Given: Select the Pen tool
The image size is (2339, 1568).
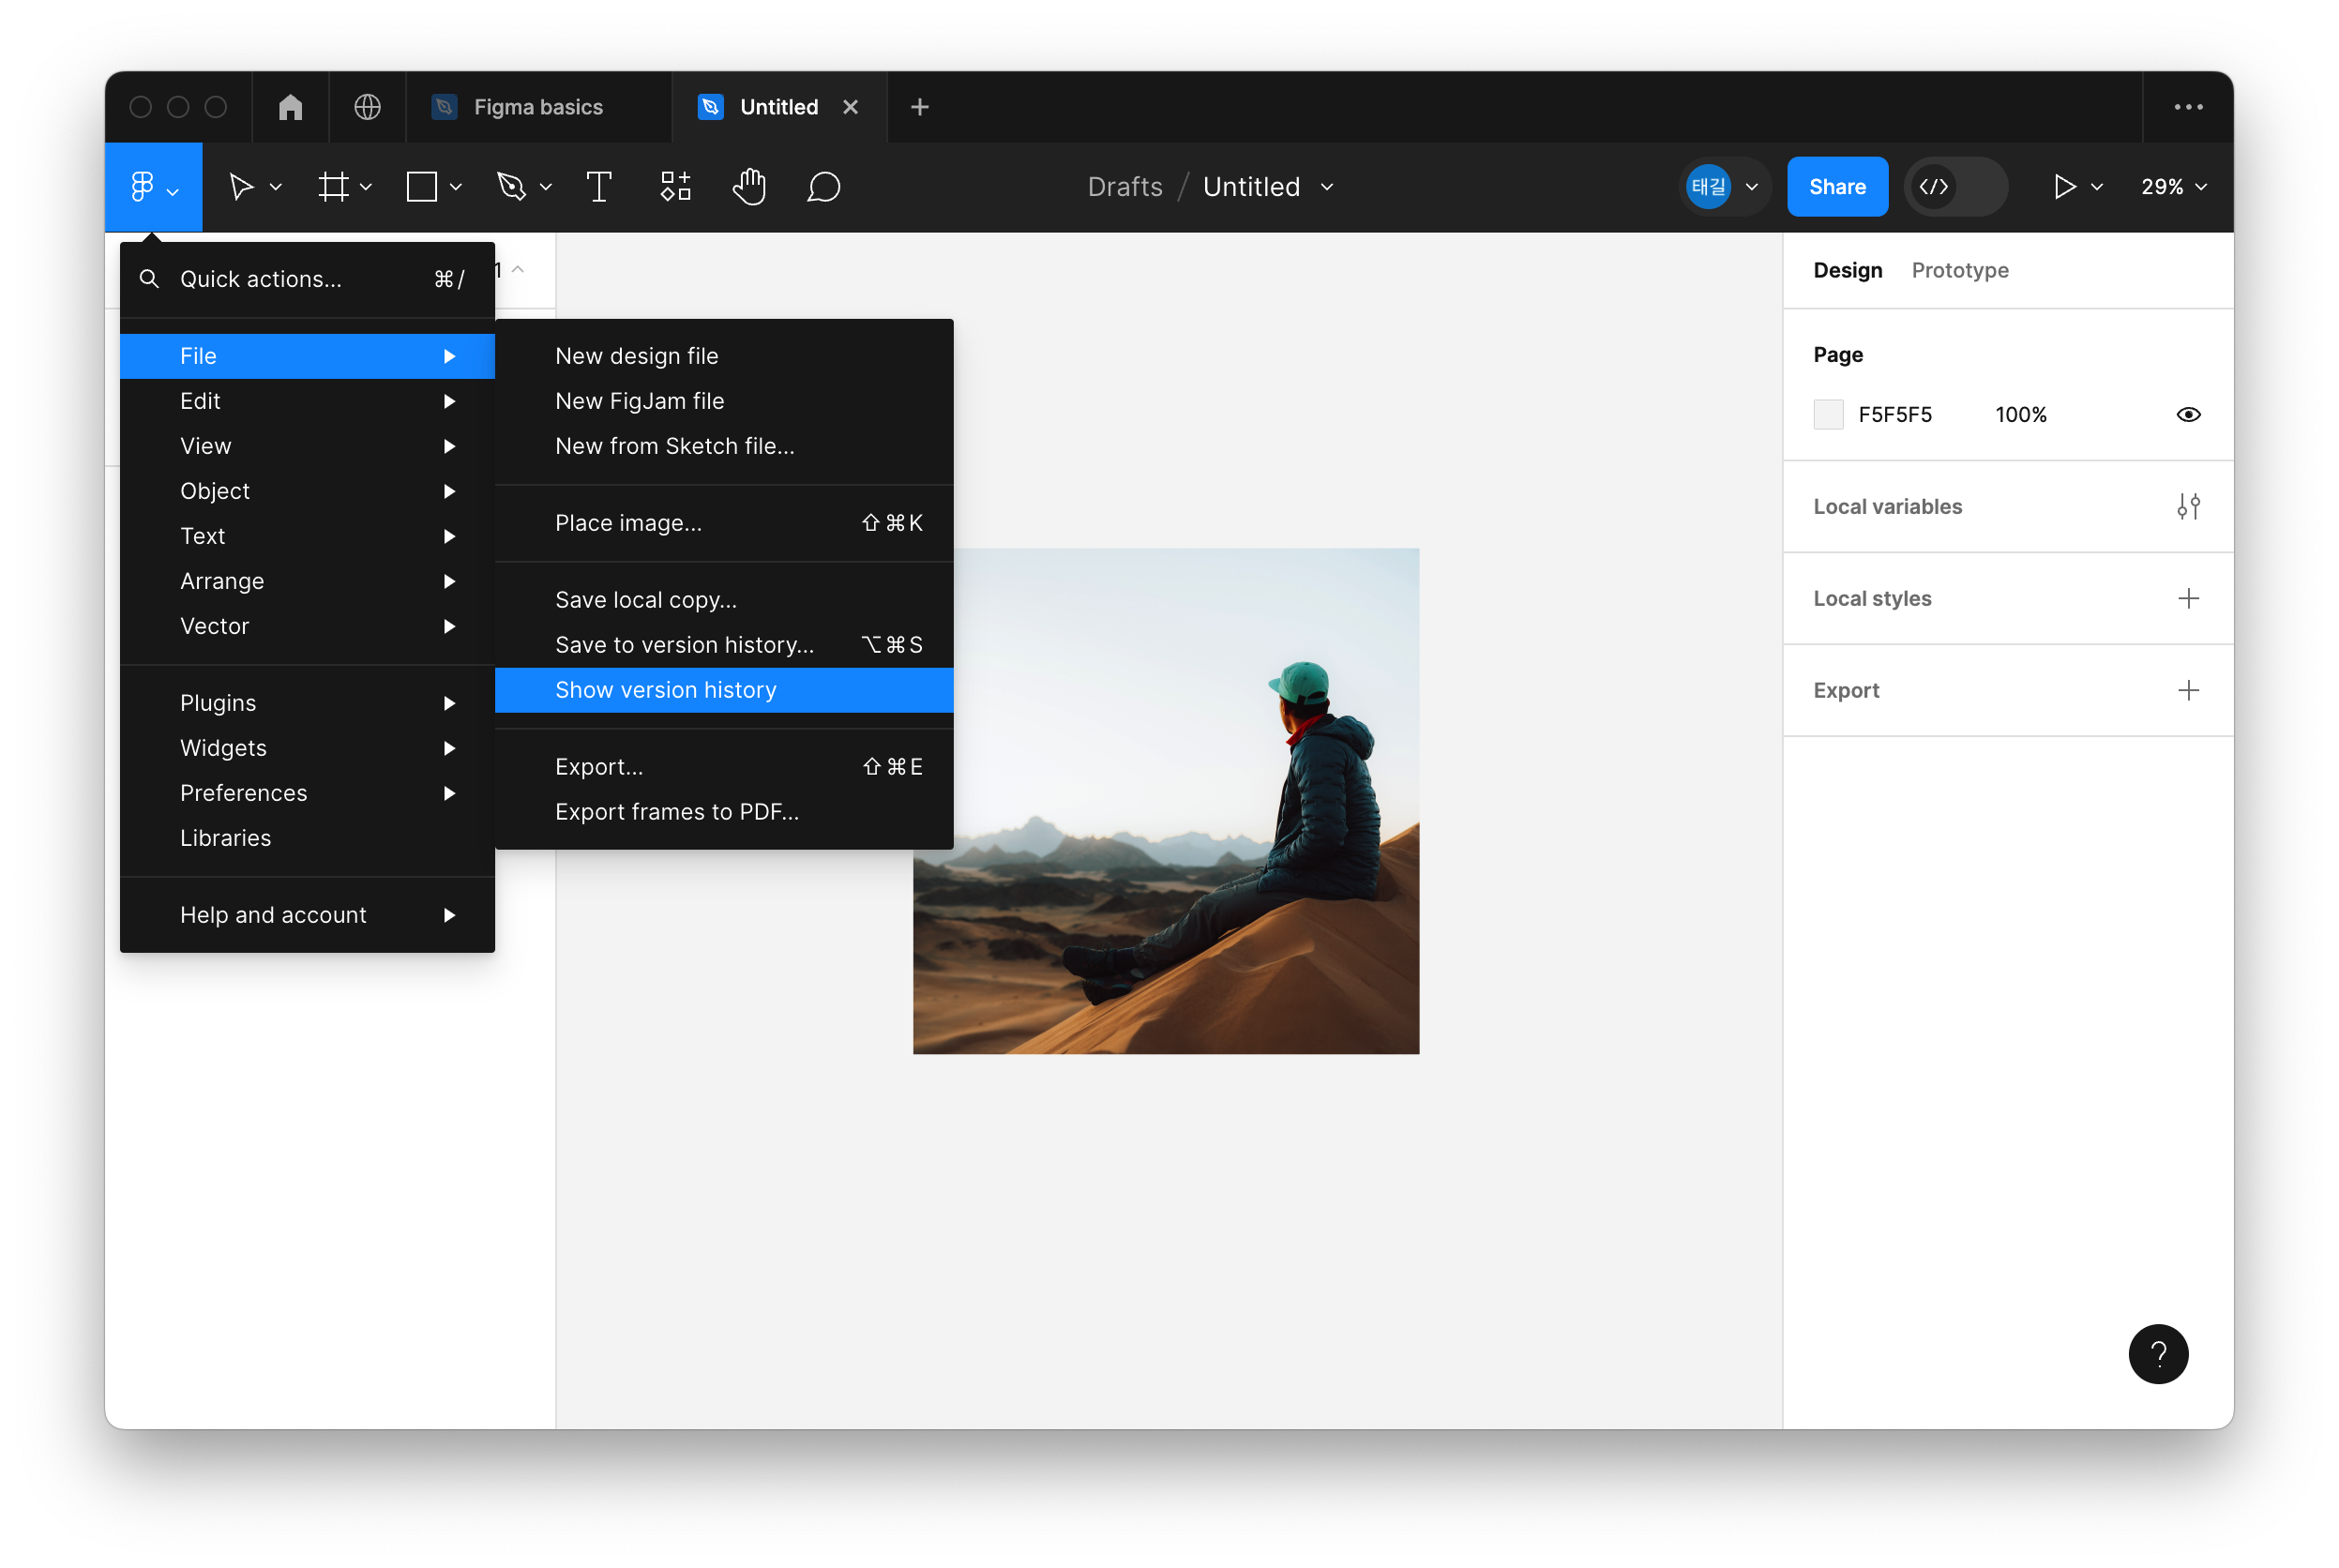Looking at the screenshot, I should tap(511, 187).
